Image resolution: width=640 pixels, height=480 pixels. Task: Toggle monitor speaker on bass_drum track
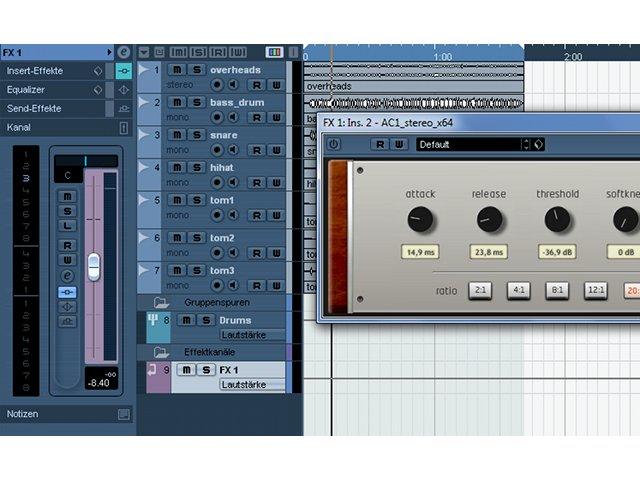233,118
